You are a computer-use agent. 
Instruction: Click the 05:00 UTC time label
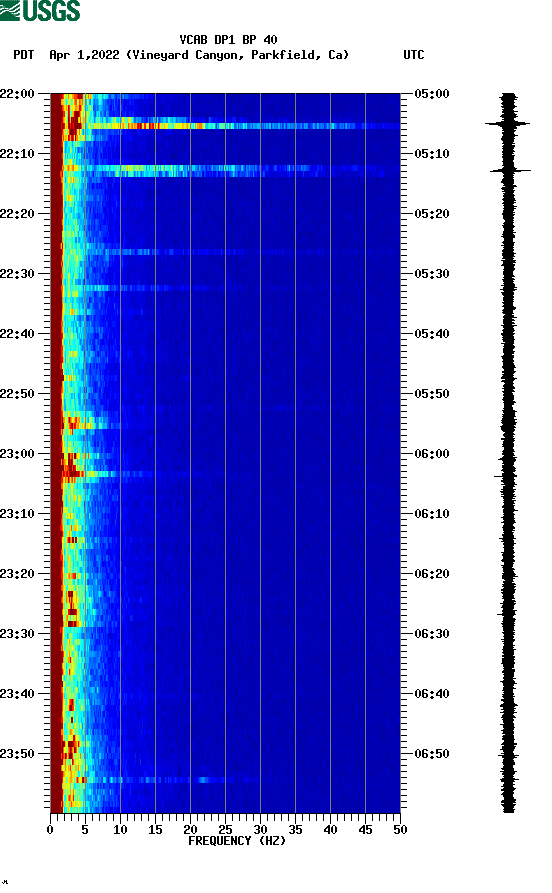pos(432,93)
